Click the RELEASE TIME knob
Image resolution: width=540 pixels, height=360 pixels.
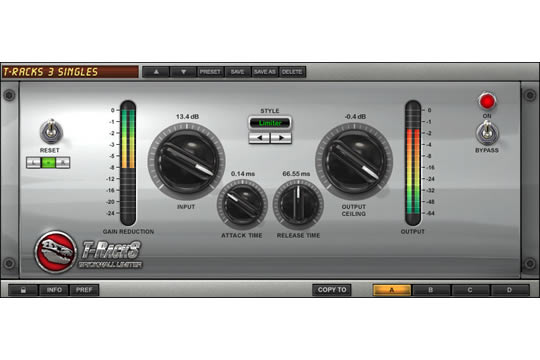[x=298, y=204]
